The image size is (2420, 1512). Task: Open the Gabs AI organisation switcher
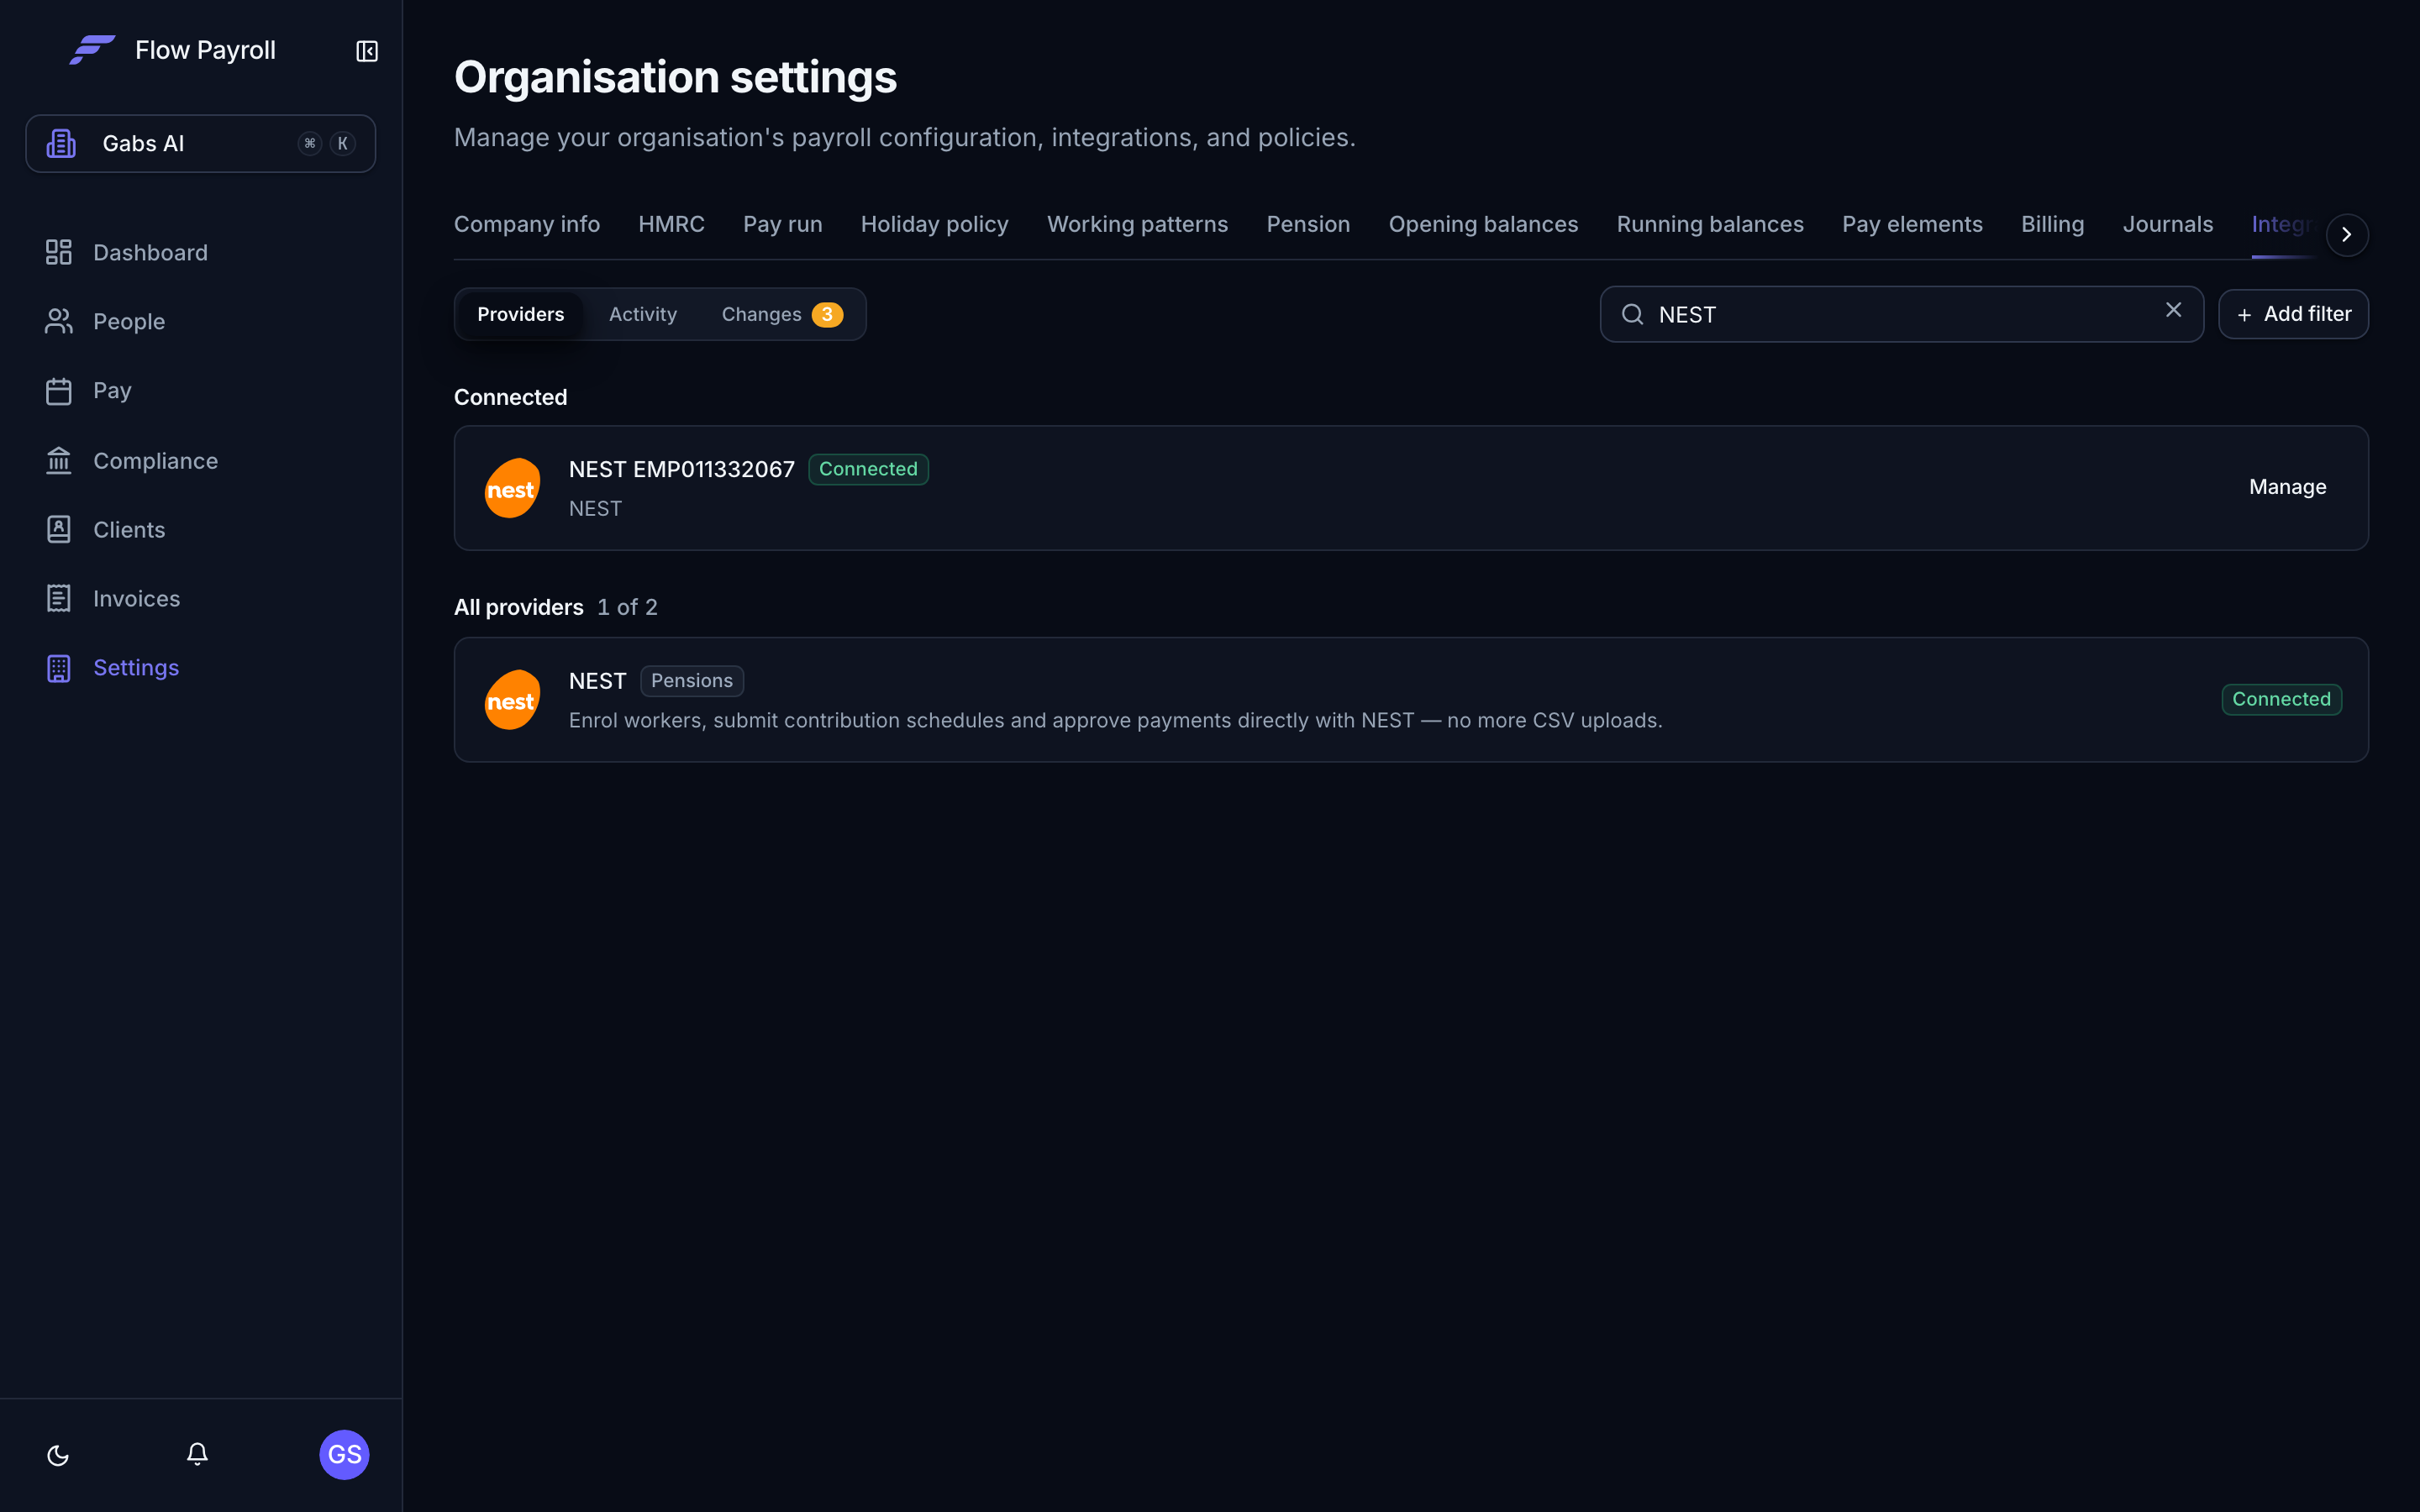tap(201, 144)
